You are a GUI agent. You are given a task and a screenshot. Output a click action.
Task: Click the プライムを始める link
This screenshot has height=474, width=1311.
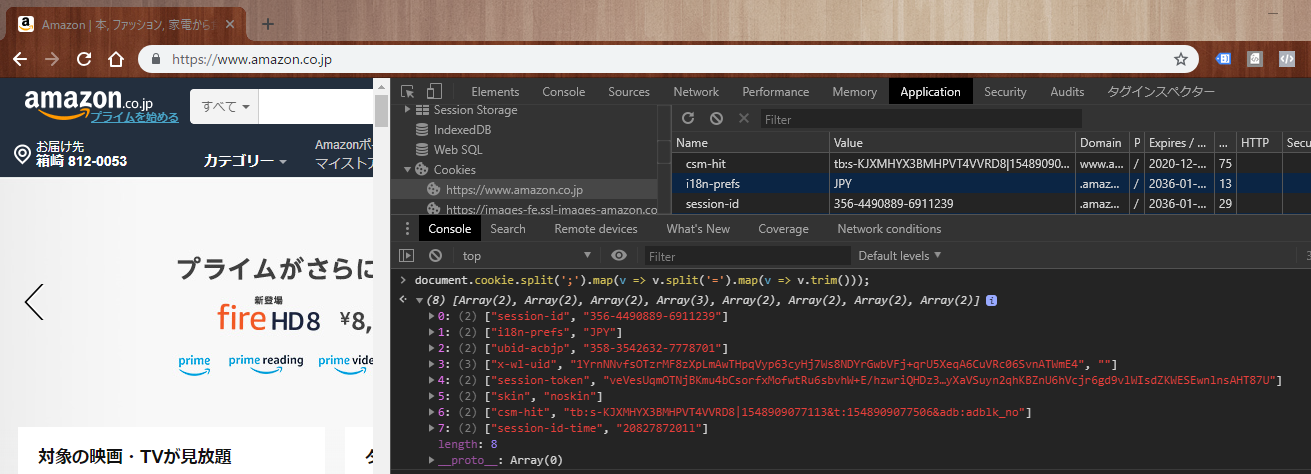click(x=135, y=117)
